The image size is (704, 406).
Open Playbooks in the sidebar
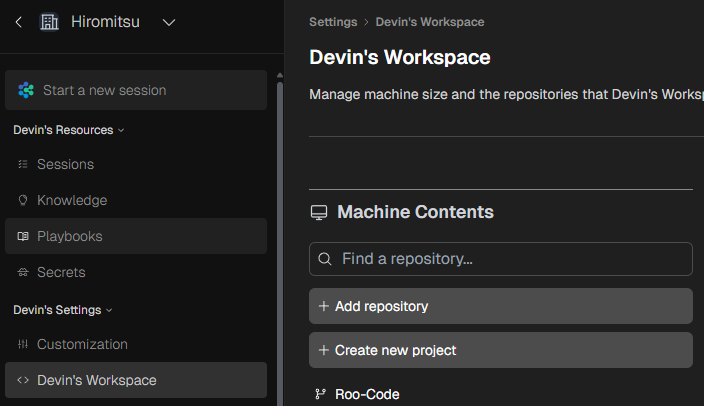click(x=136, y=236)
